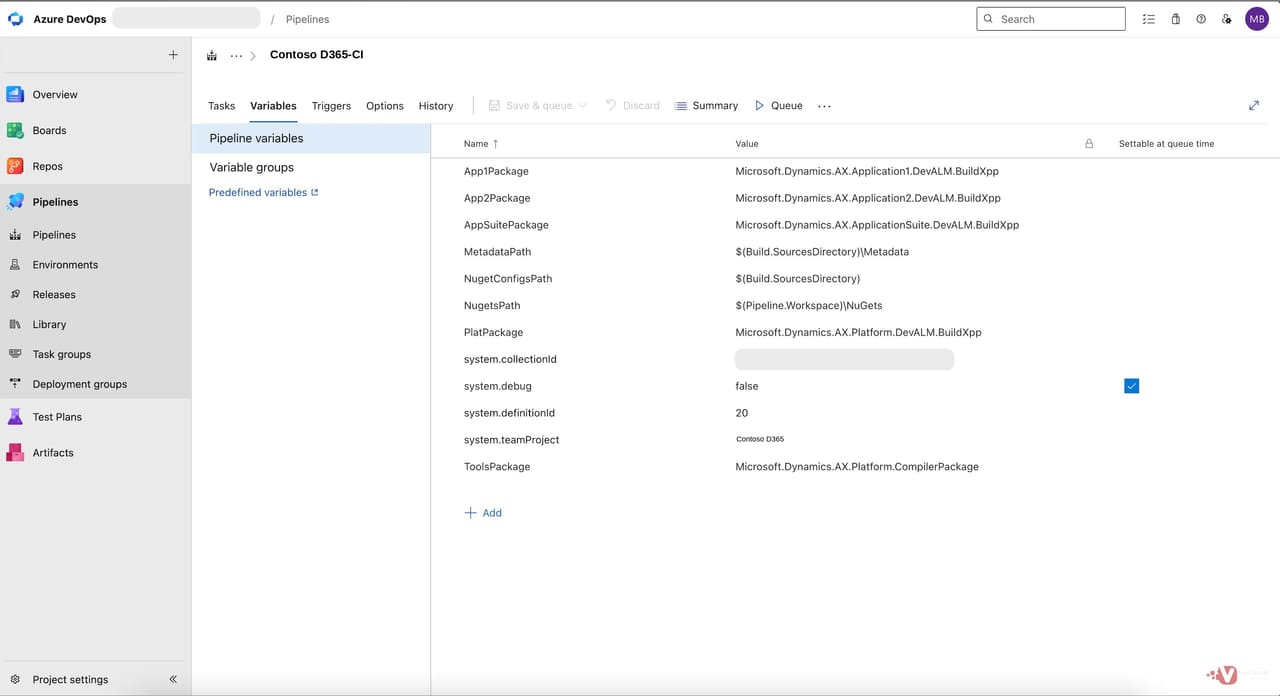Screen dimensions: 1280x696
Task: Sort by the Name column header
Action: pos(481,144)
